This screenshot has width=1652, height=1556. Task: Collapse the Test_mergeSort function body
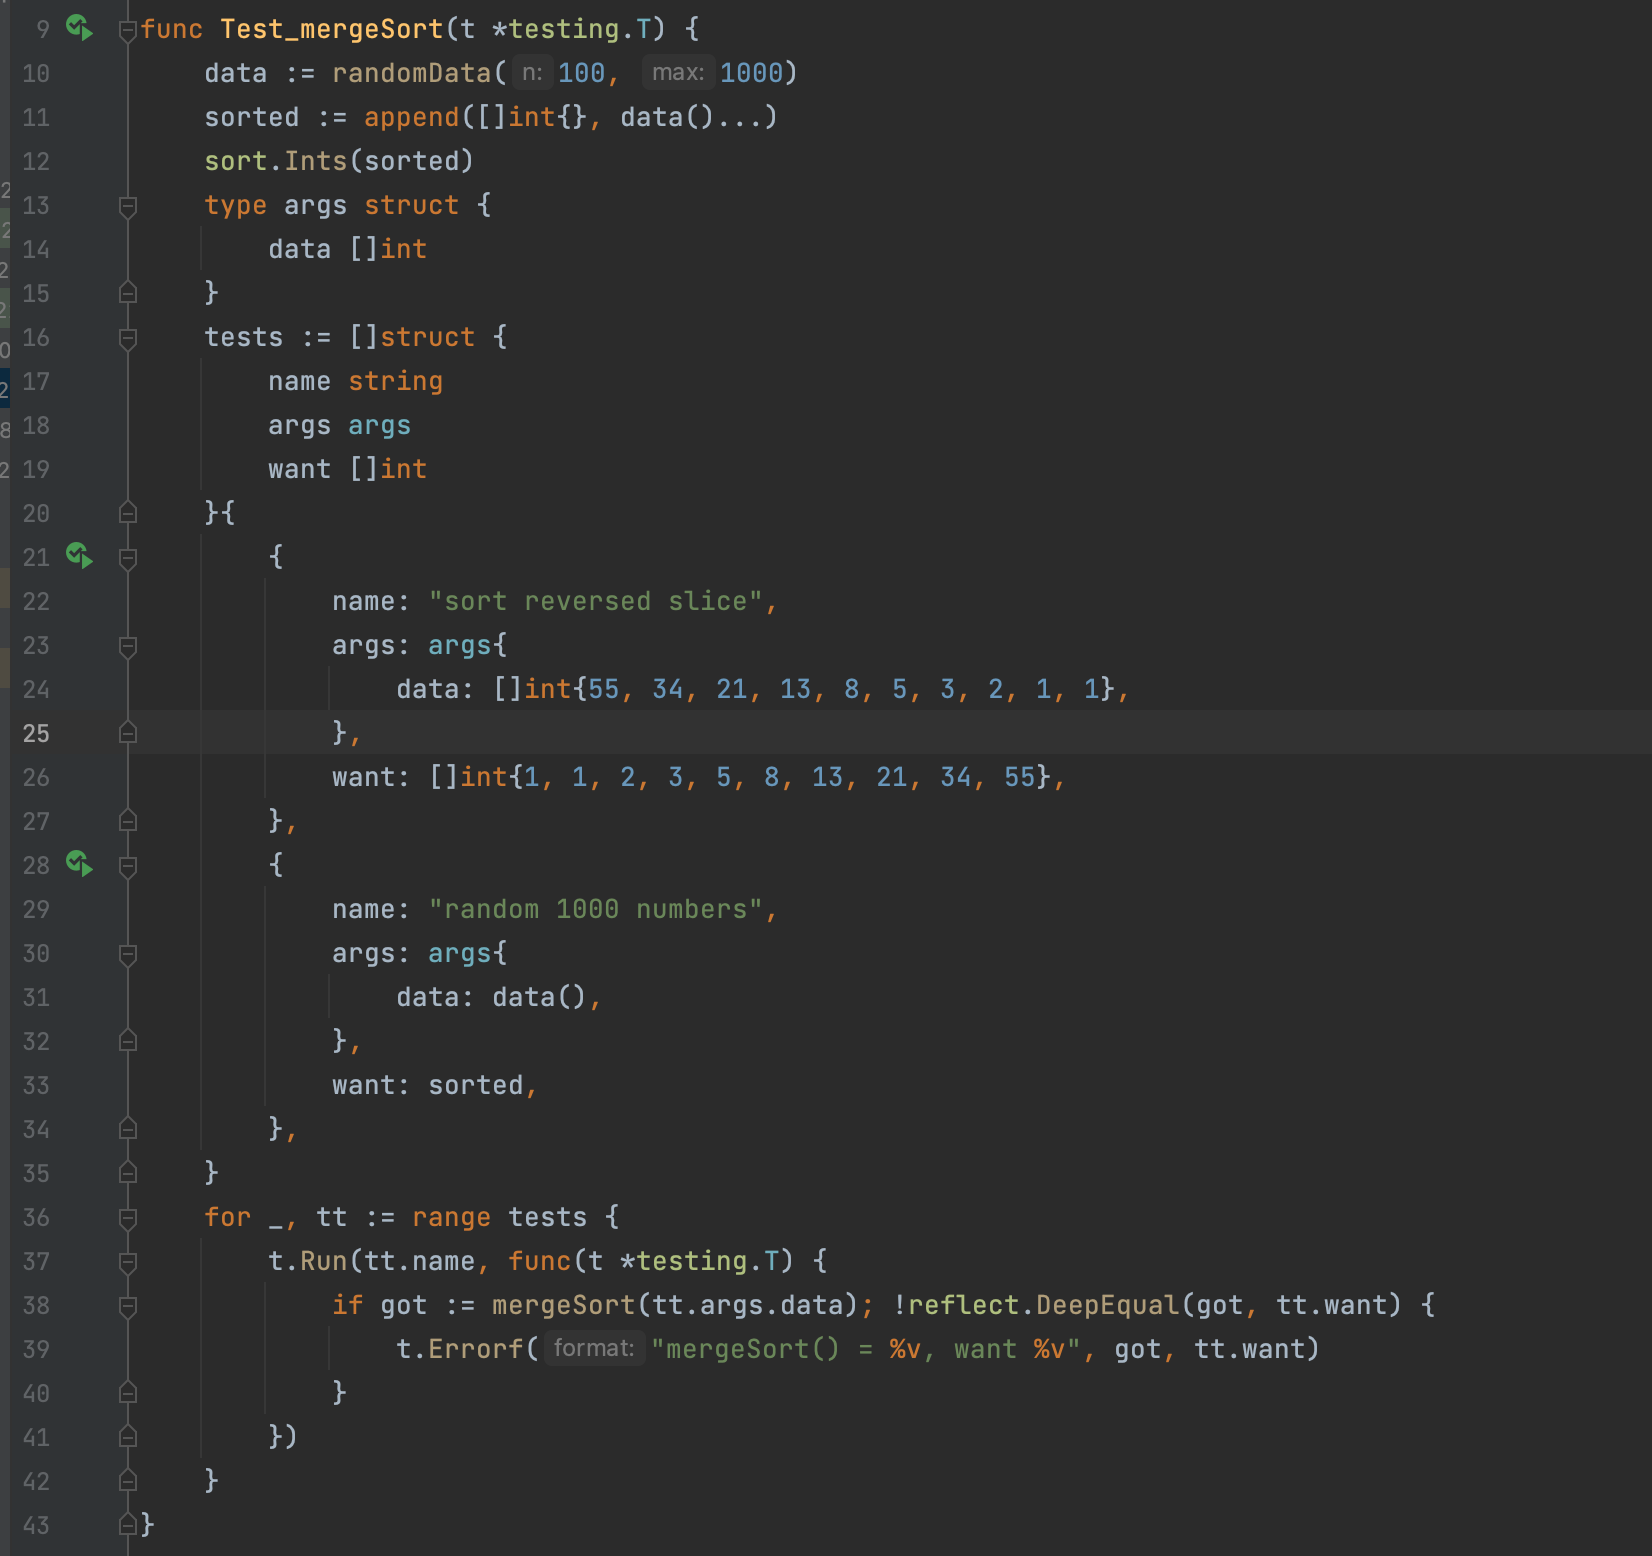click(x=127, y=30)
